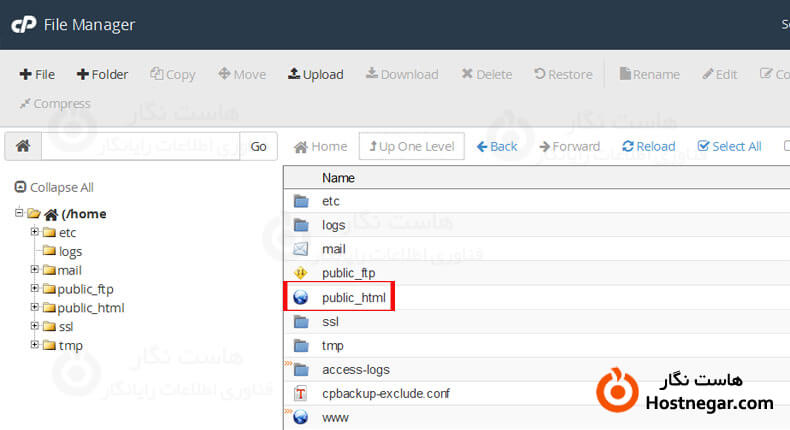Click the cpbackup-exclude.conf text file icon
The image size is (790, 430).
(301, 393)
